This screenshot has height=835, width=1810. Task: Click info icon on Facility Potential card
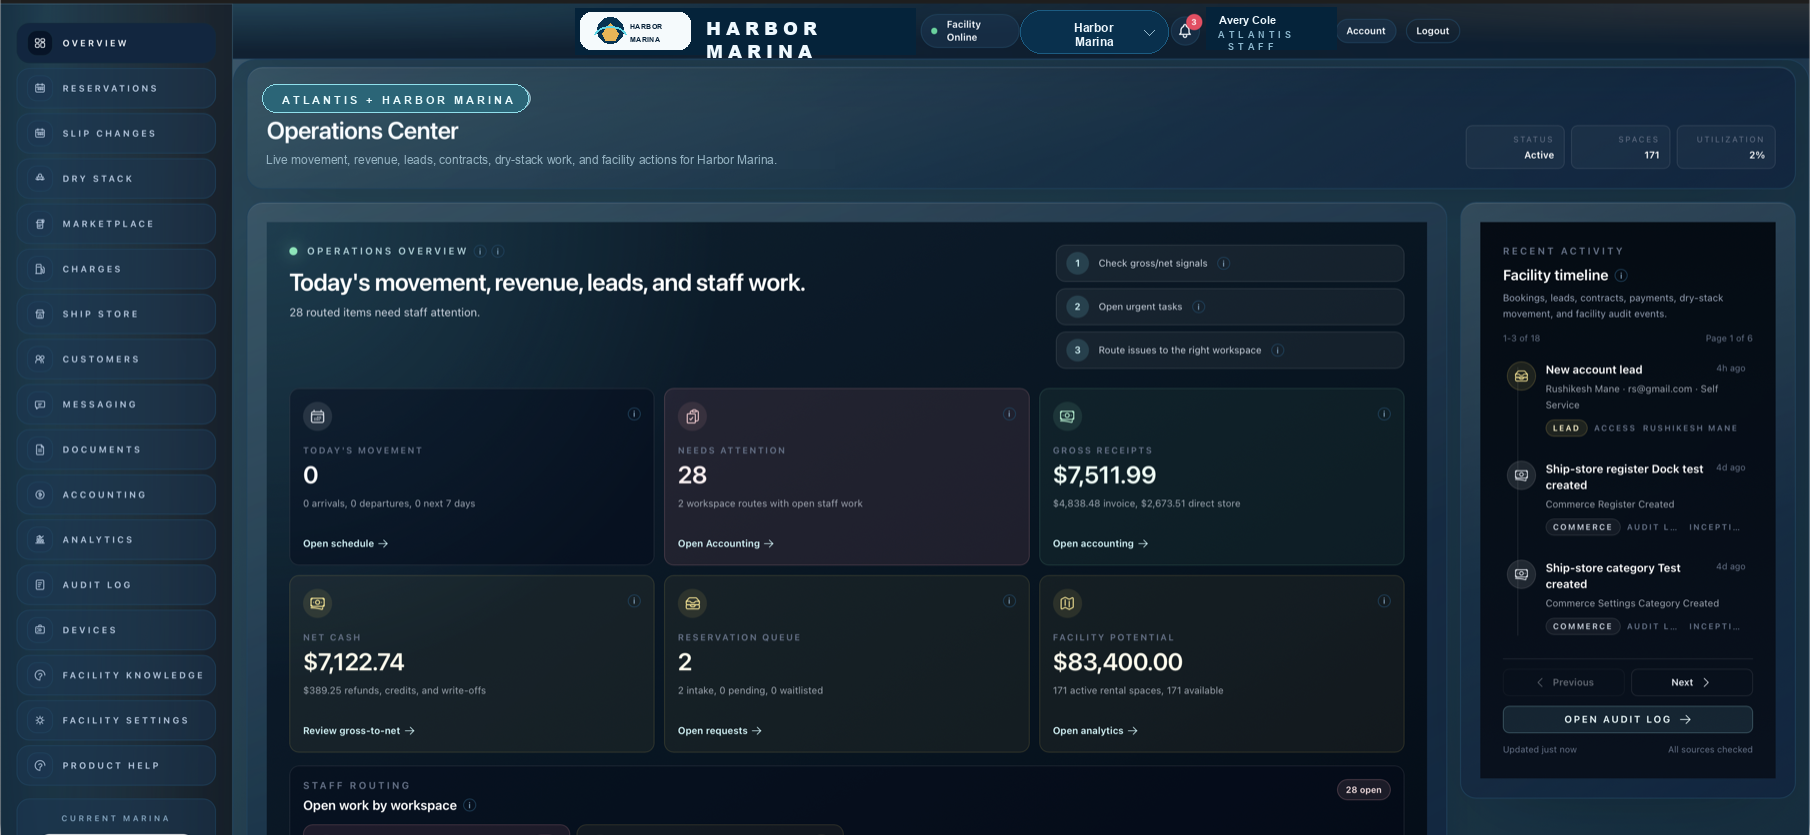[1384, 601]
